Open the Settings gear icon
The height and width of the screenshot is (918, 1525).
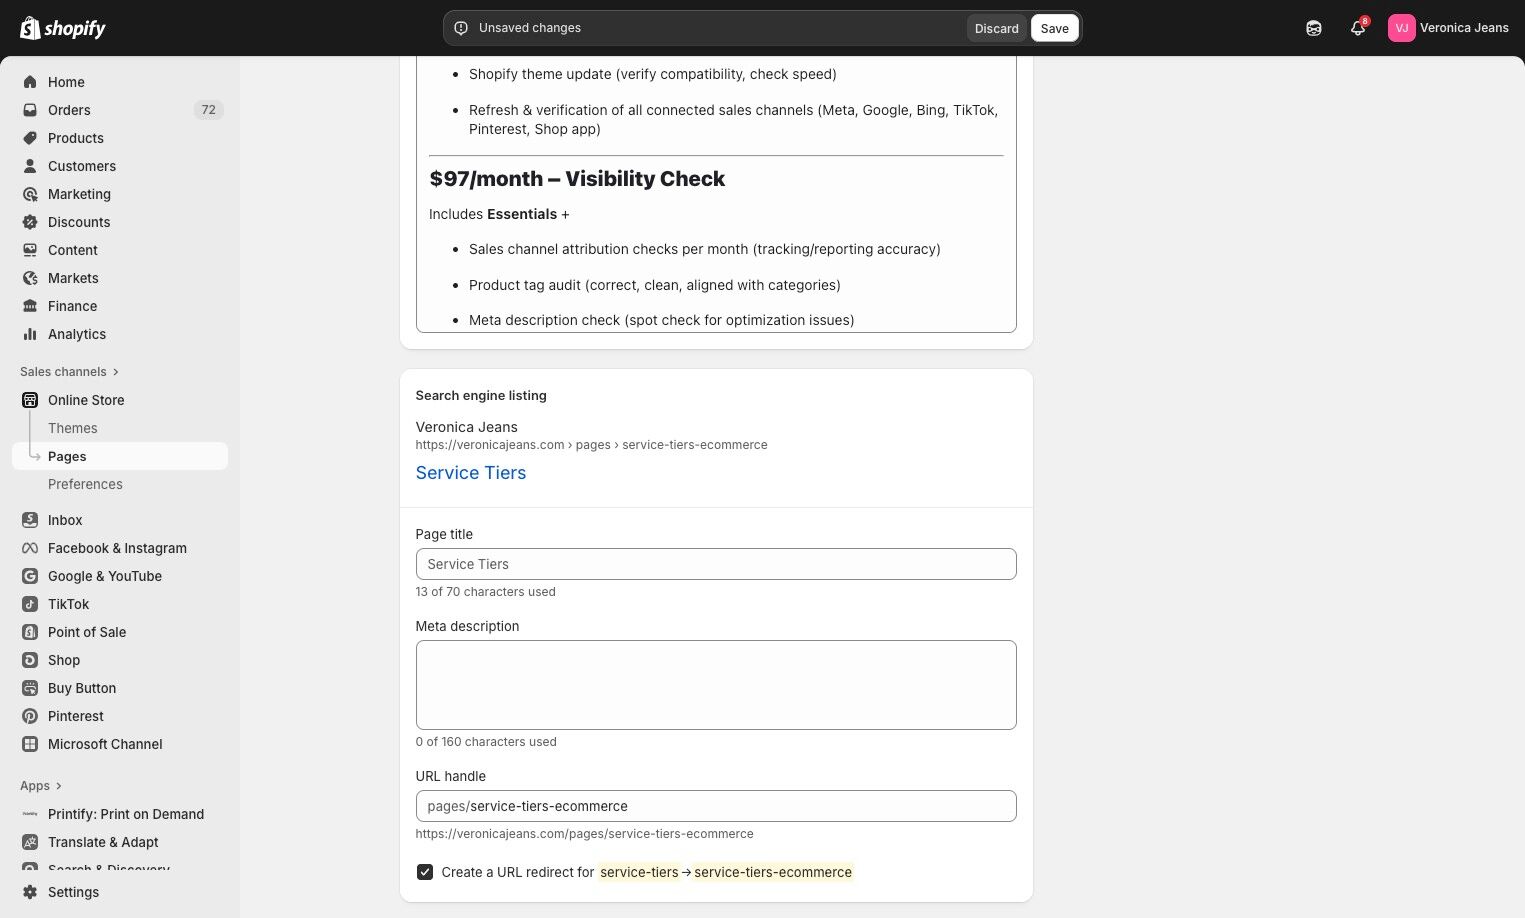click(30, 892)
